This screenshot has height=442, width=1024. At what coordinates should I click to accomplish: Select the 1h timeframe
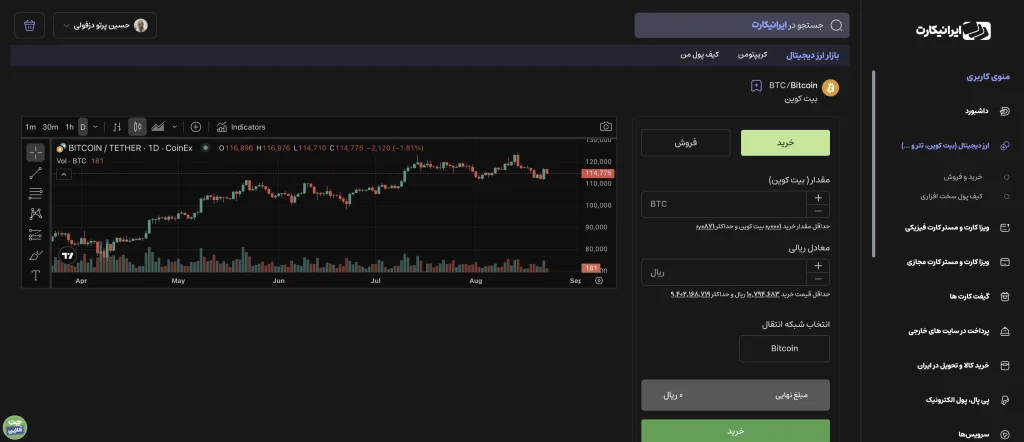69,127
